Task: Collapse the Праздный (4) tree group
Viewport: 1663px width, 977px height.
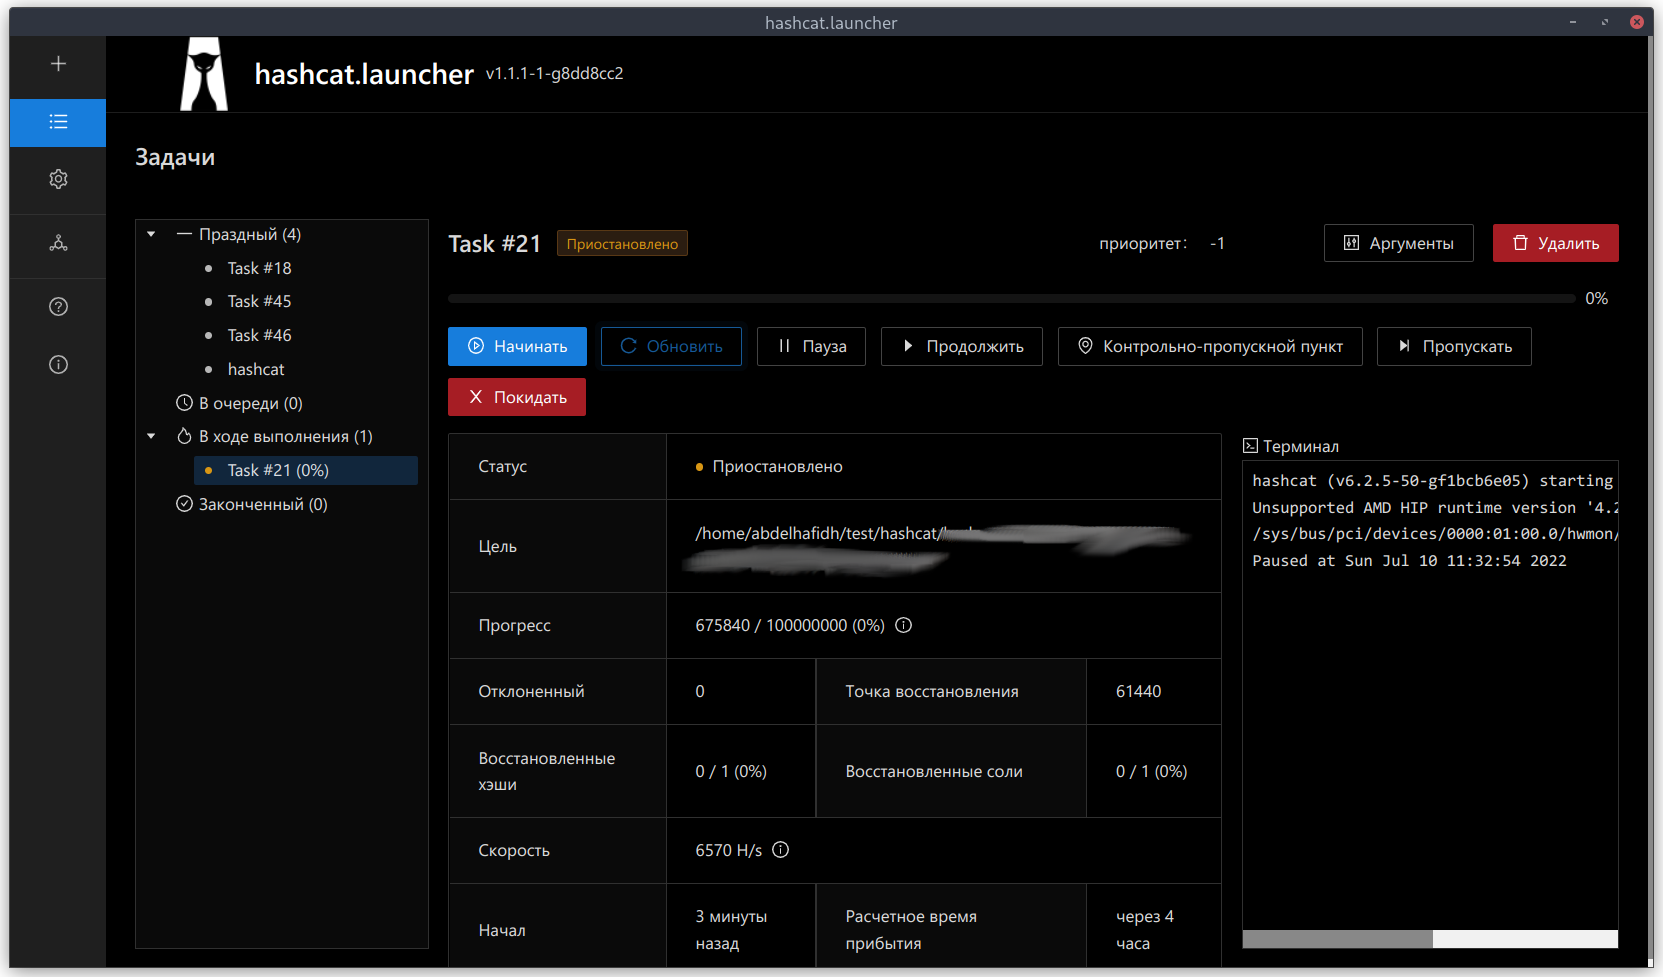Action: (x=151, y=234)
